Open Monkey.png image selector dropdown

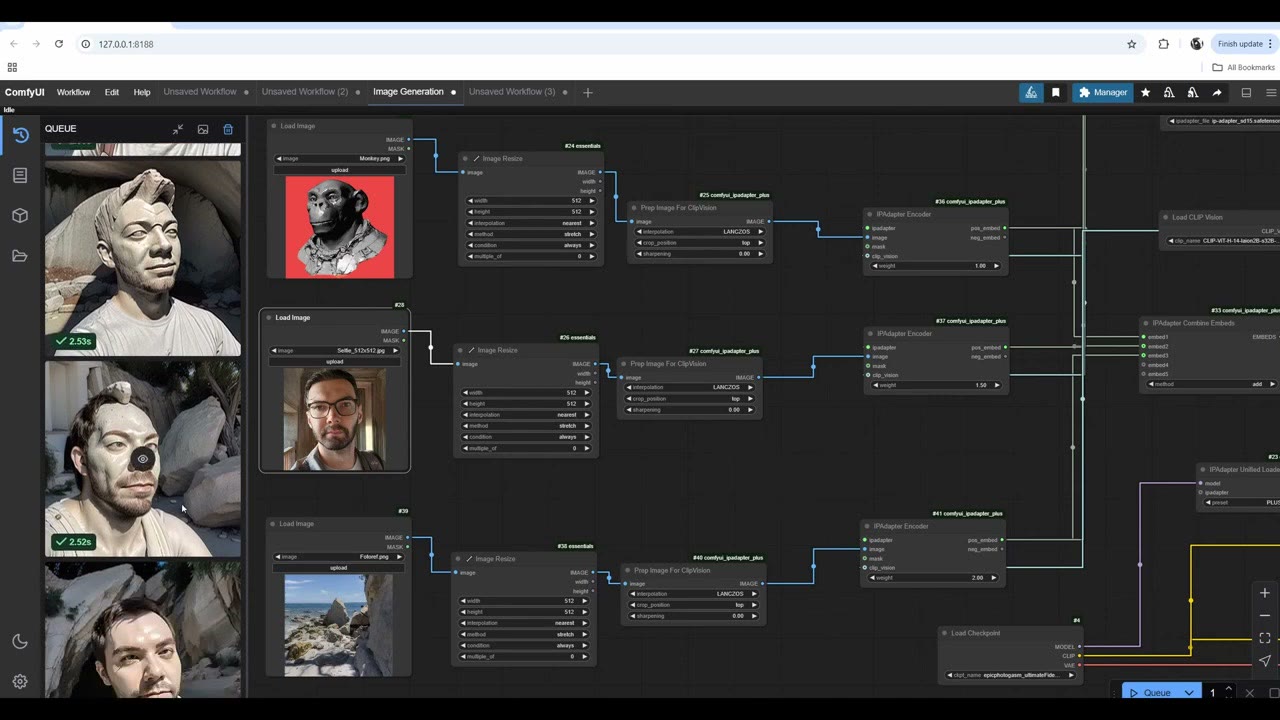[340, 158]
